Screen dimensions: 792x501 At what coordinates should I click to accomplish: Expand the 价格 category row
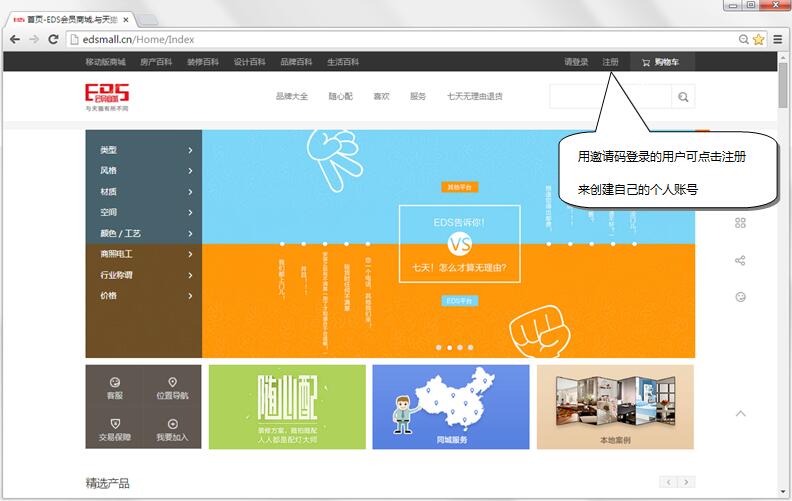[x=143, y=296]
